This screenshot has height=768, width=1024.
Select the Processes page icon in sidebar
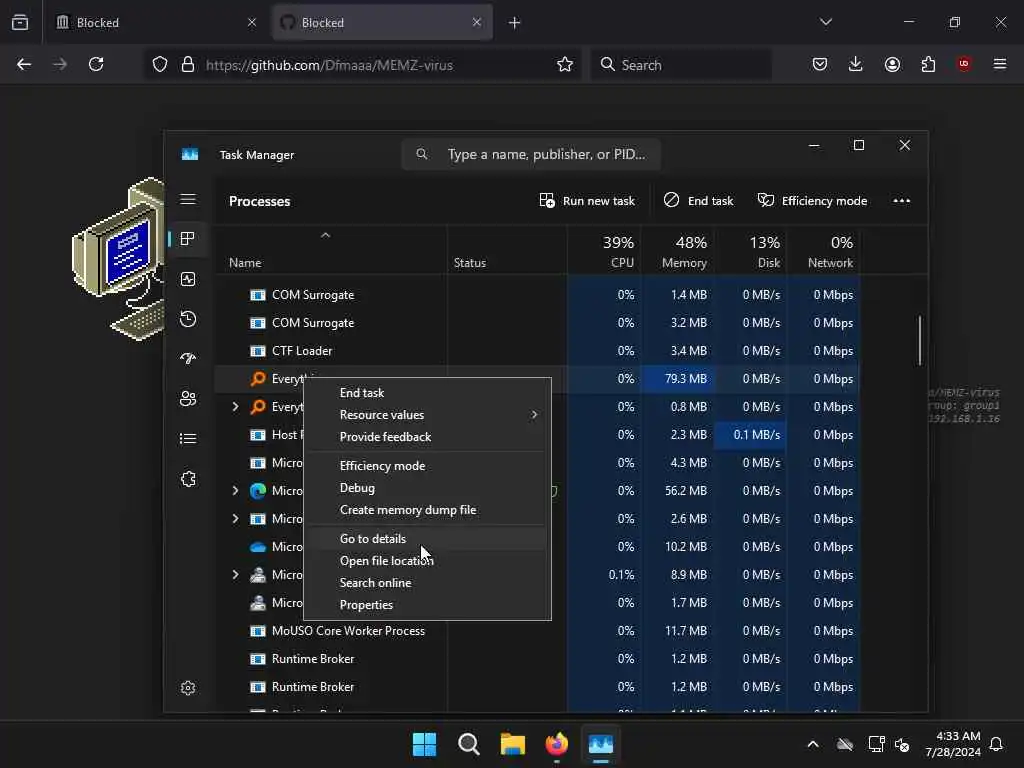(188, 239)
